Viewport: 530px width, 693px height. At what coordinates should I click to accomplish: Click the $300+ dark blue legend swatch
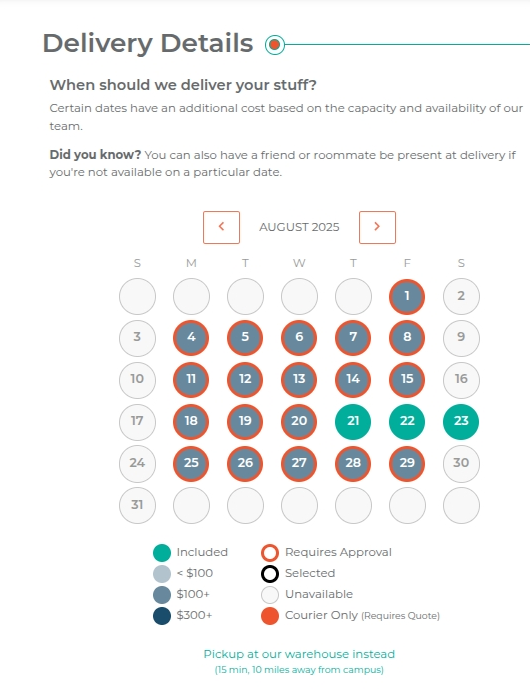162,616
